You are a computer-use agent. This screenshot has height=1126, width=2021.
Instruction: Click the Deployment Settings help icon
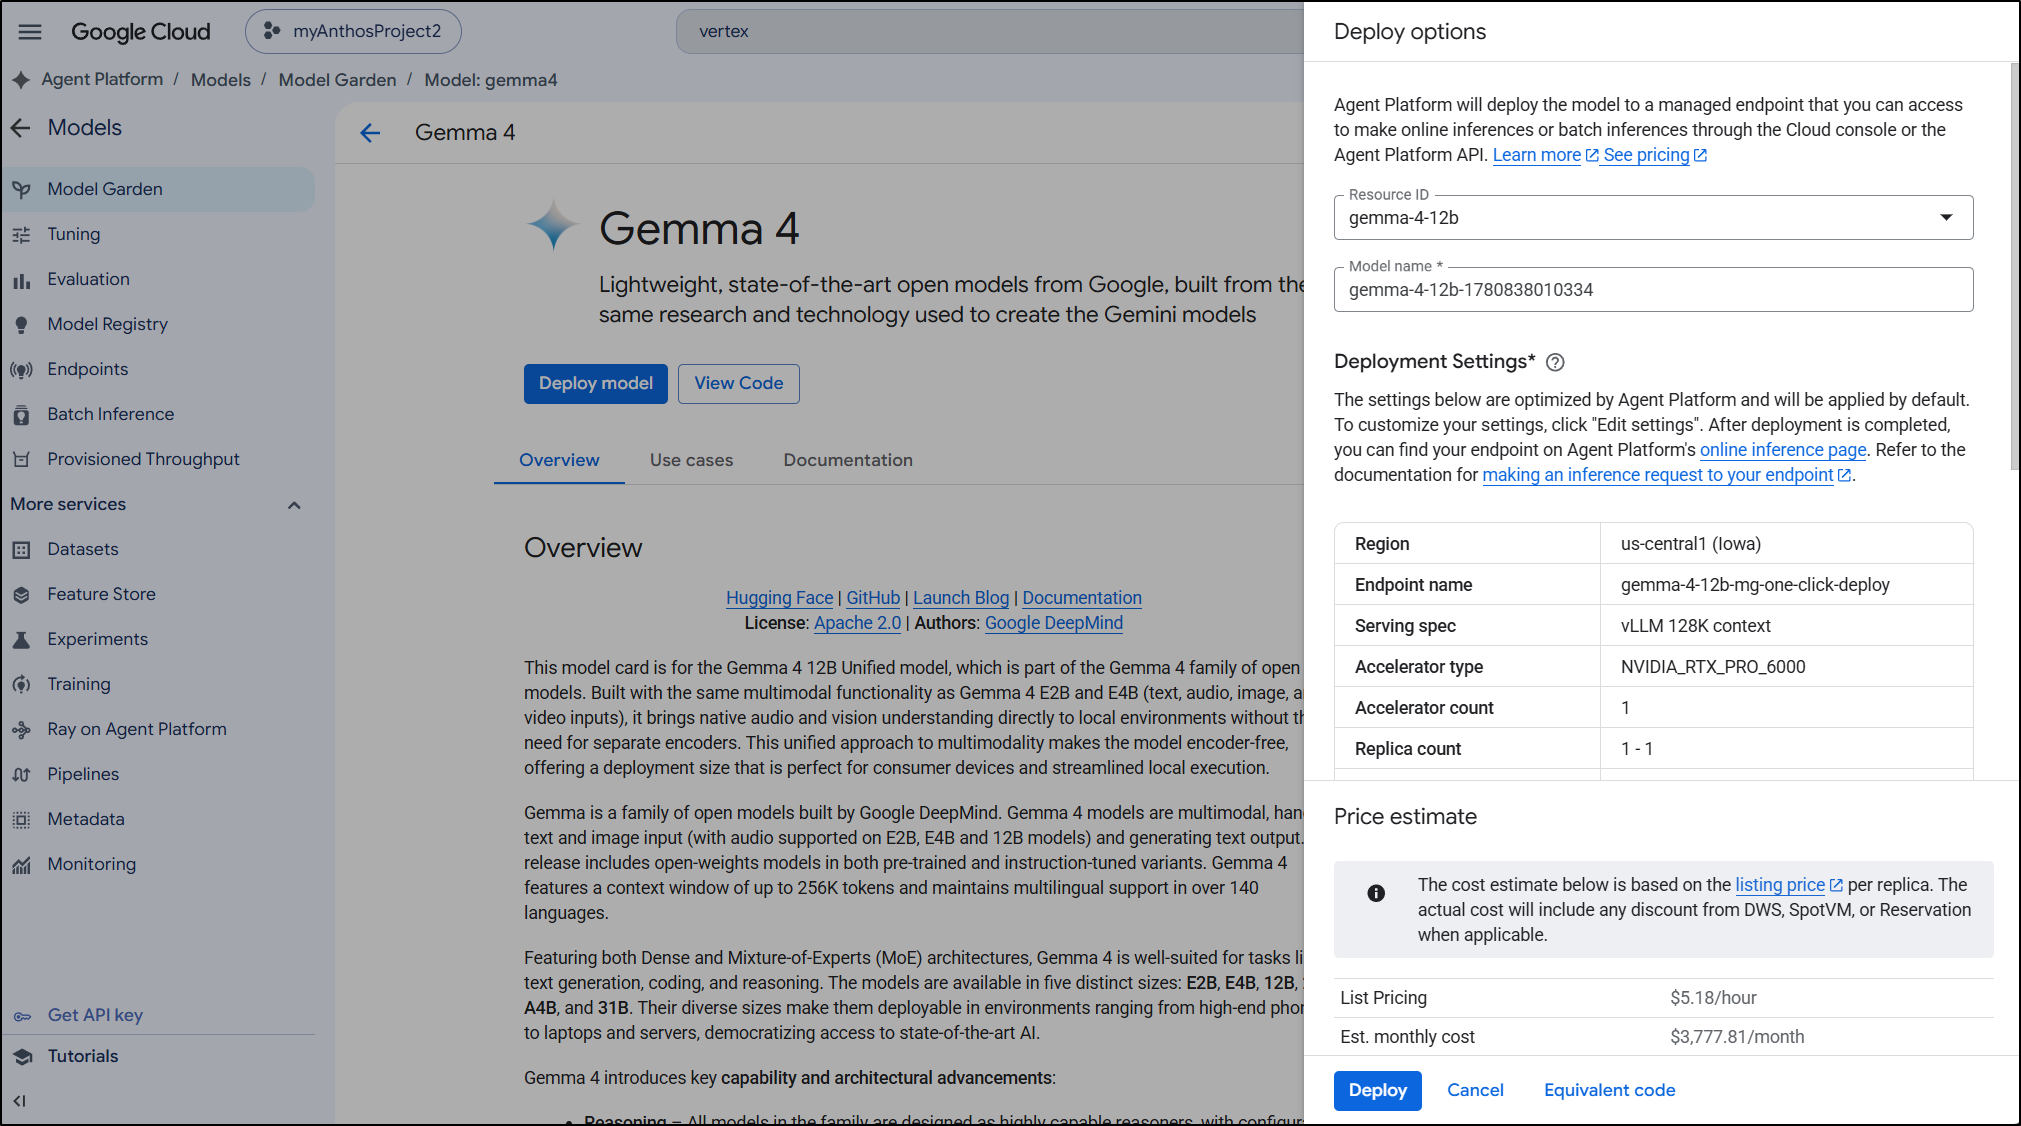click(1555, 362)
